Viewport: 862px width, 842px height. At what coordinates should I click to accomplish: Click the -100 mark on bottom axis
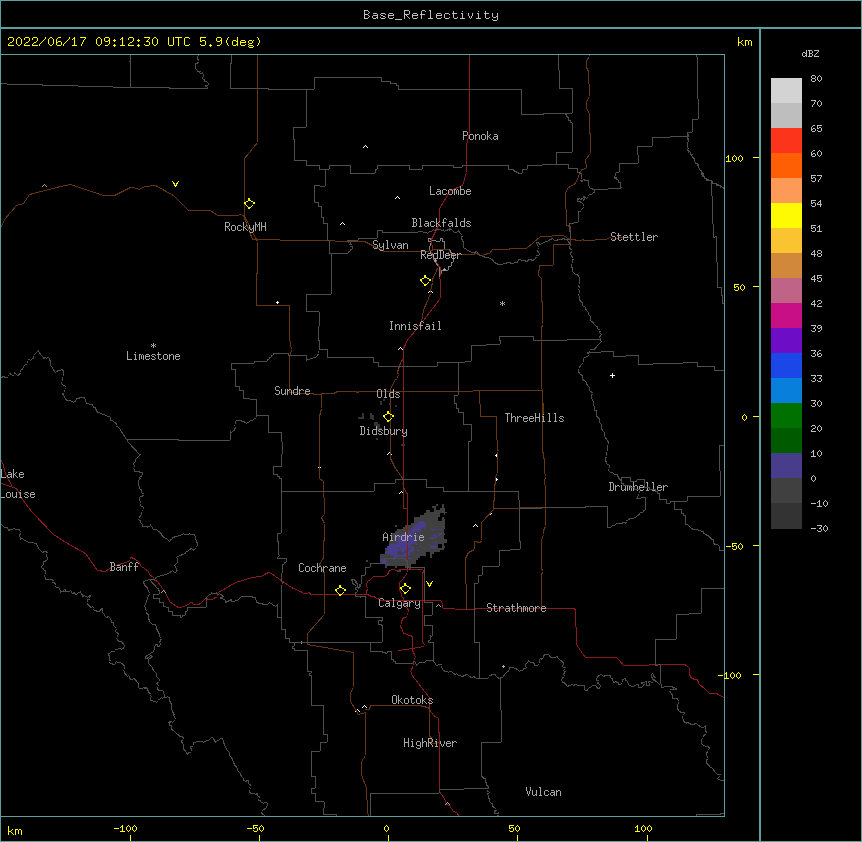[x=125, y=828]
